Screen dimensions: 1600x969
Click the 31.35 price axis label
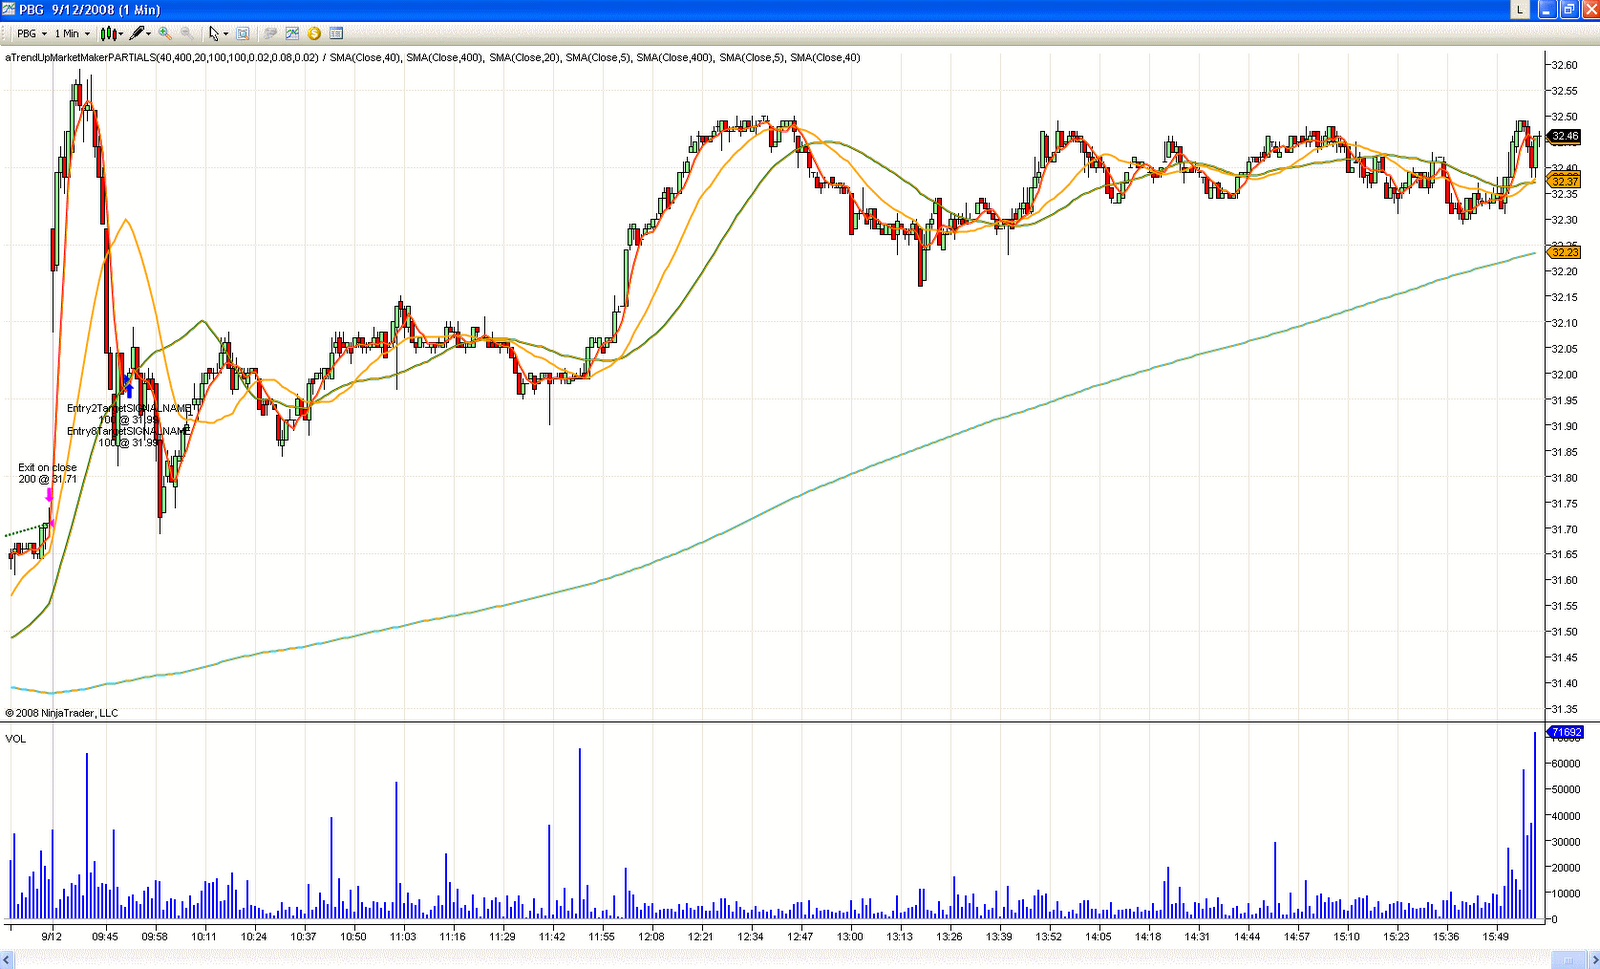point(1564,709)
